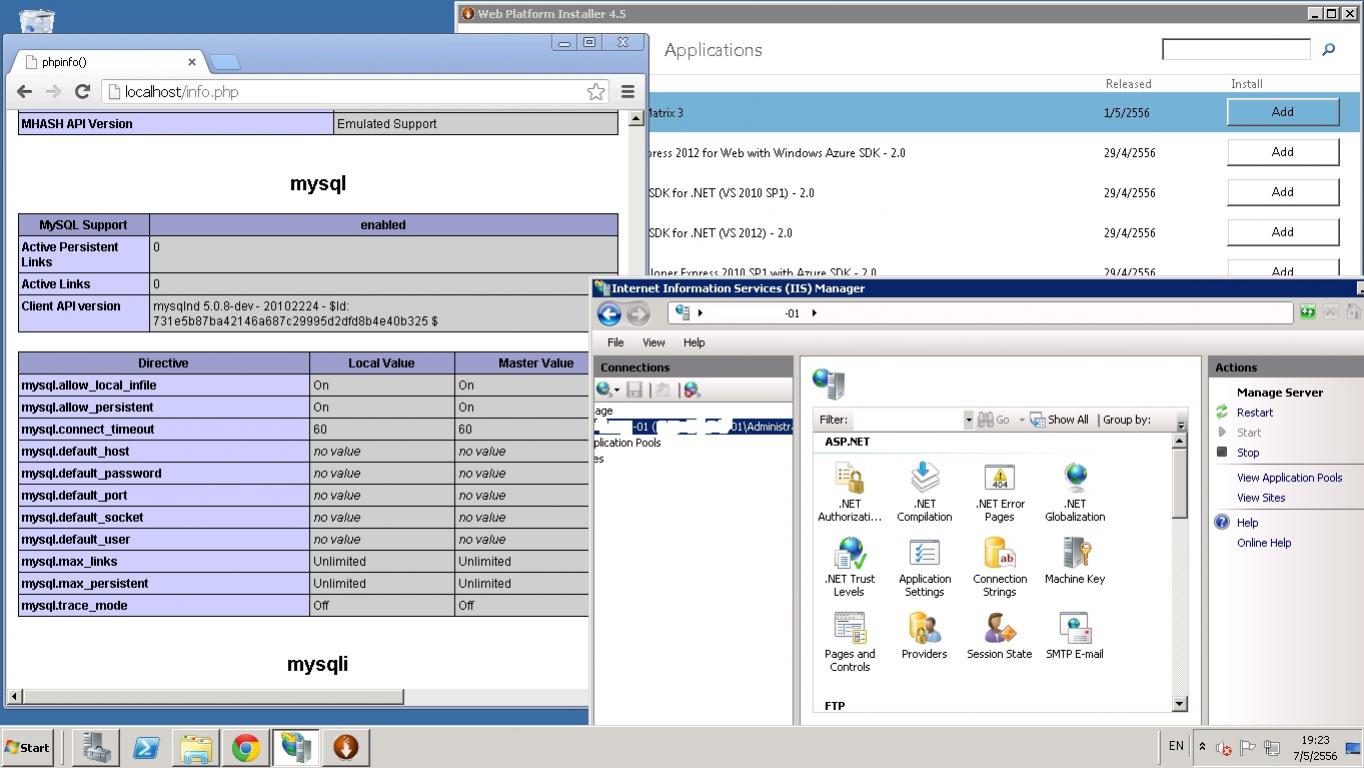The height and width of the screenshot is (768, 1364).
Task: Click Chrome forward arrow button
Action: pyautogui.click(x=54, y=91)
